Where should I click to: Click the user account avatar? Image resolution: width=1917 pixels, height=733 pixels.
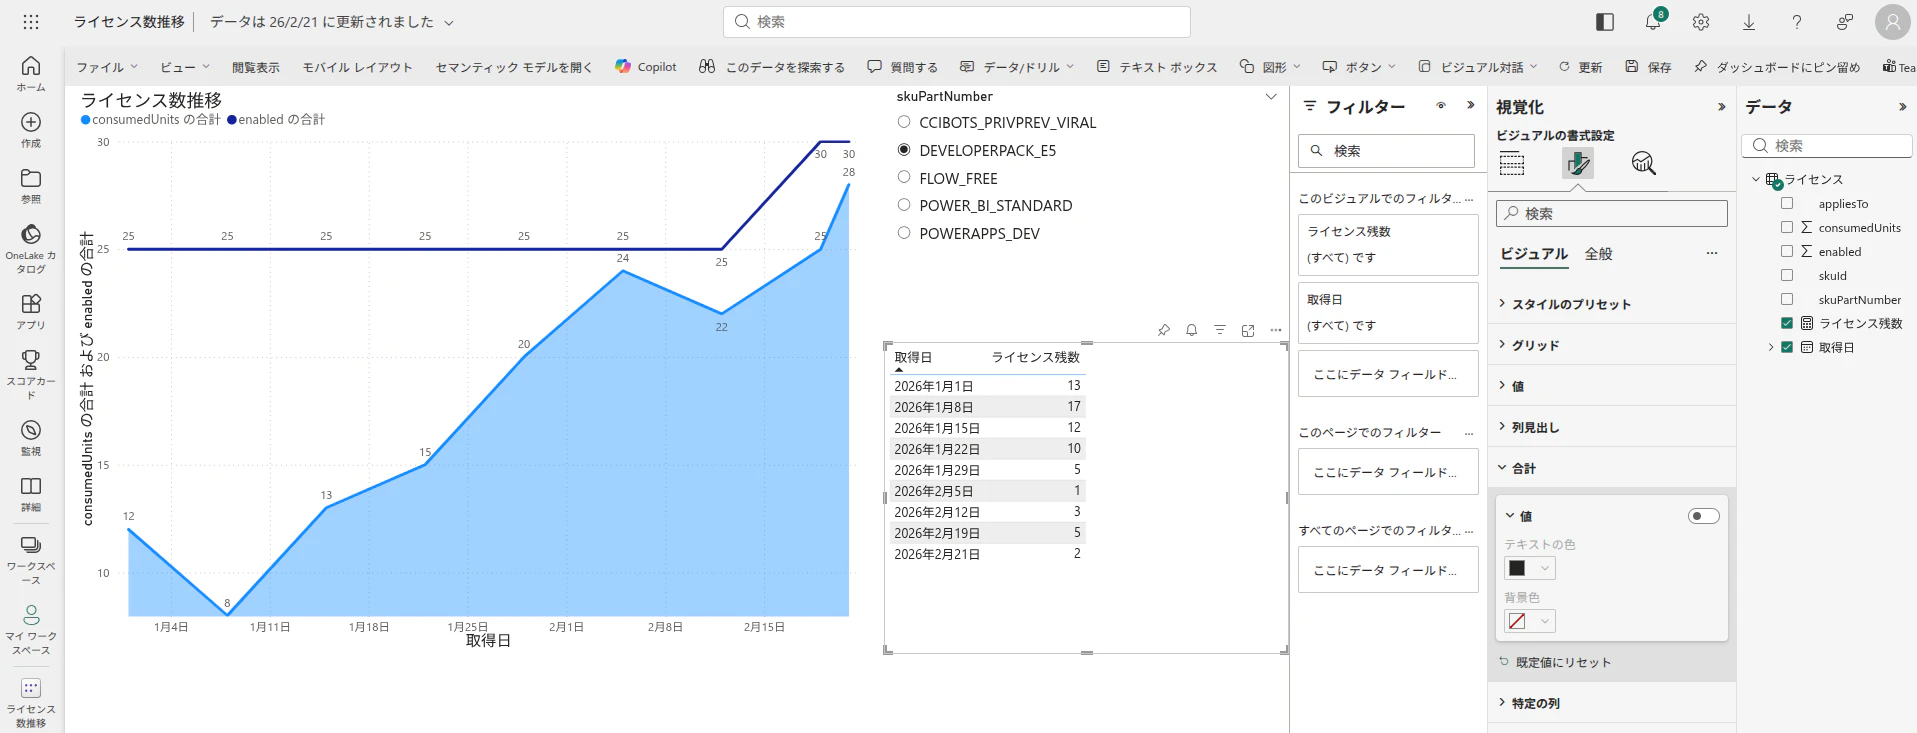1892,22
